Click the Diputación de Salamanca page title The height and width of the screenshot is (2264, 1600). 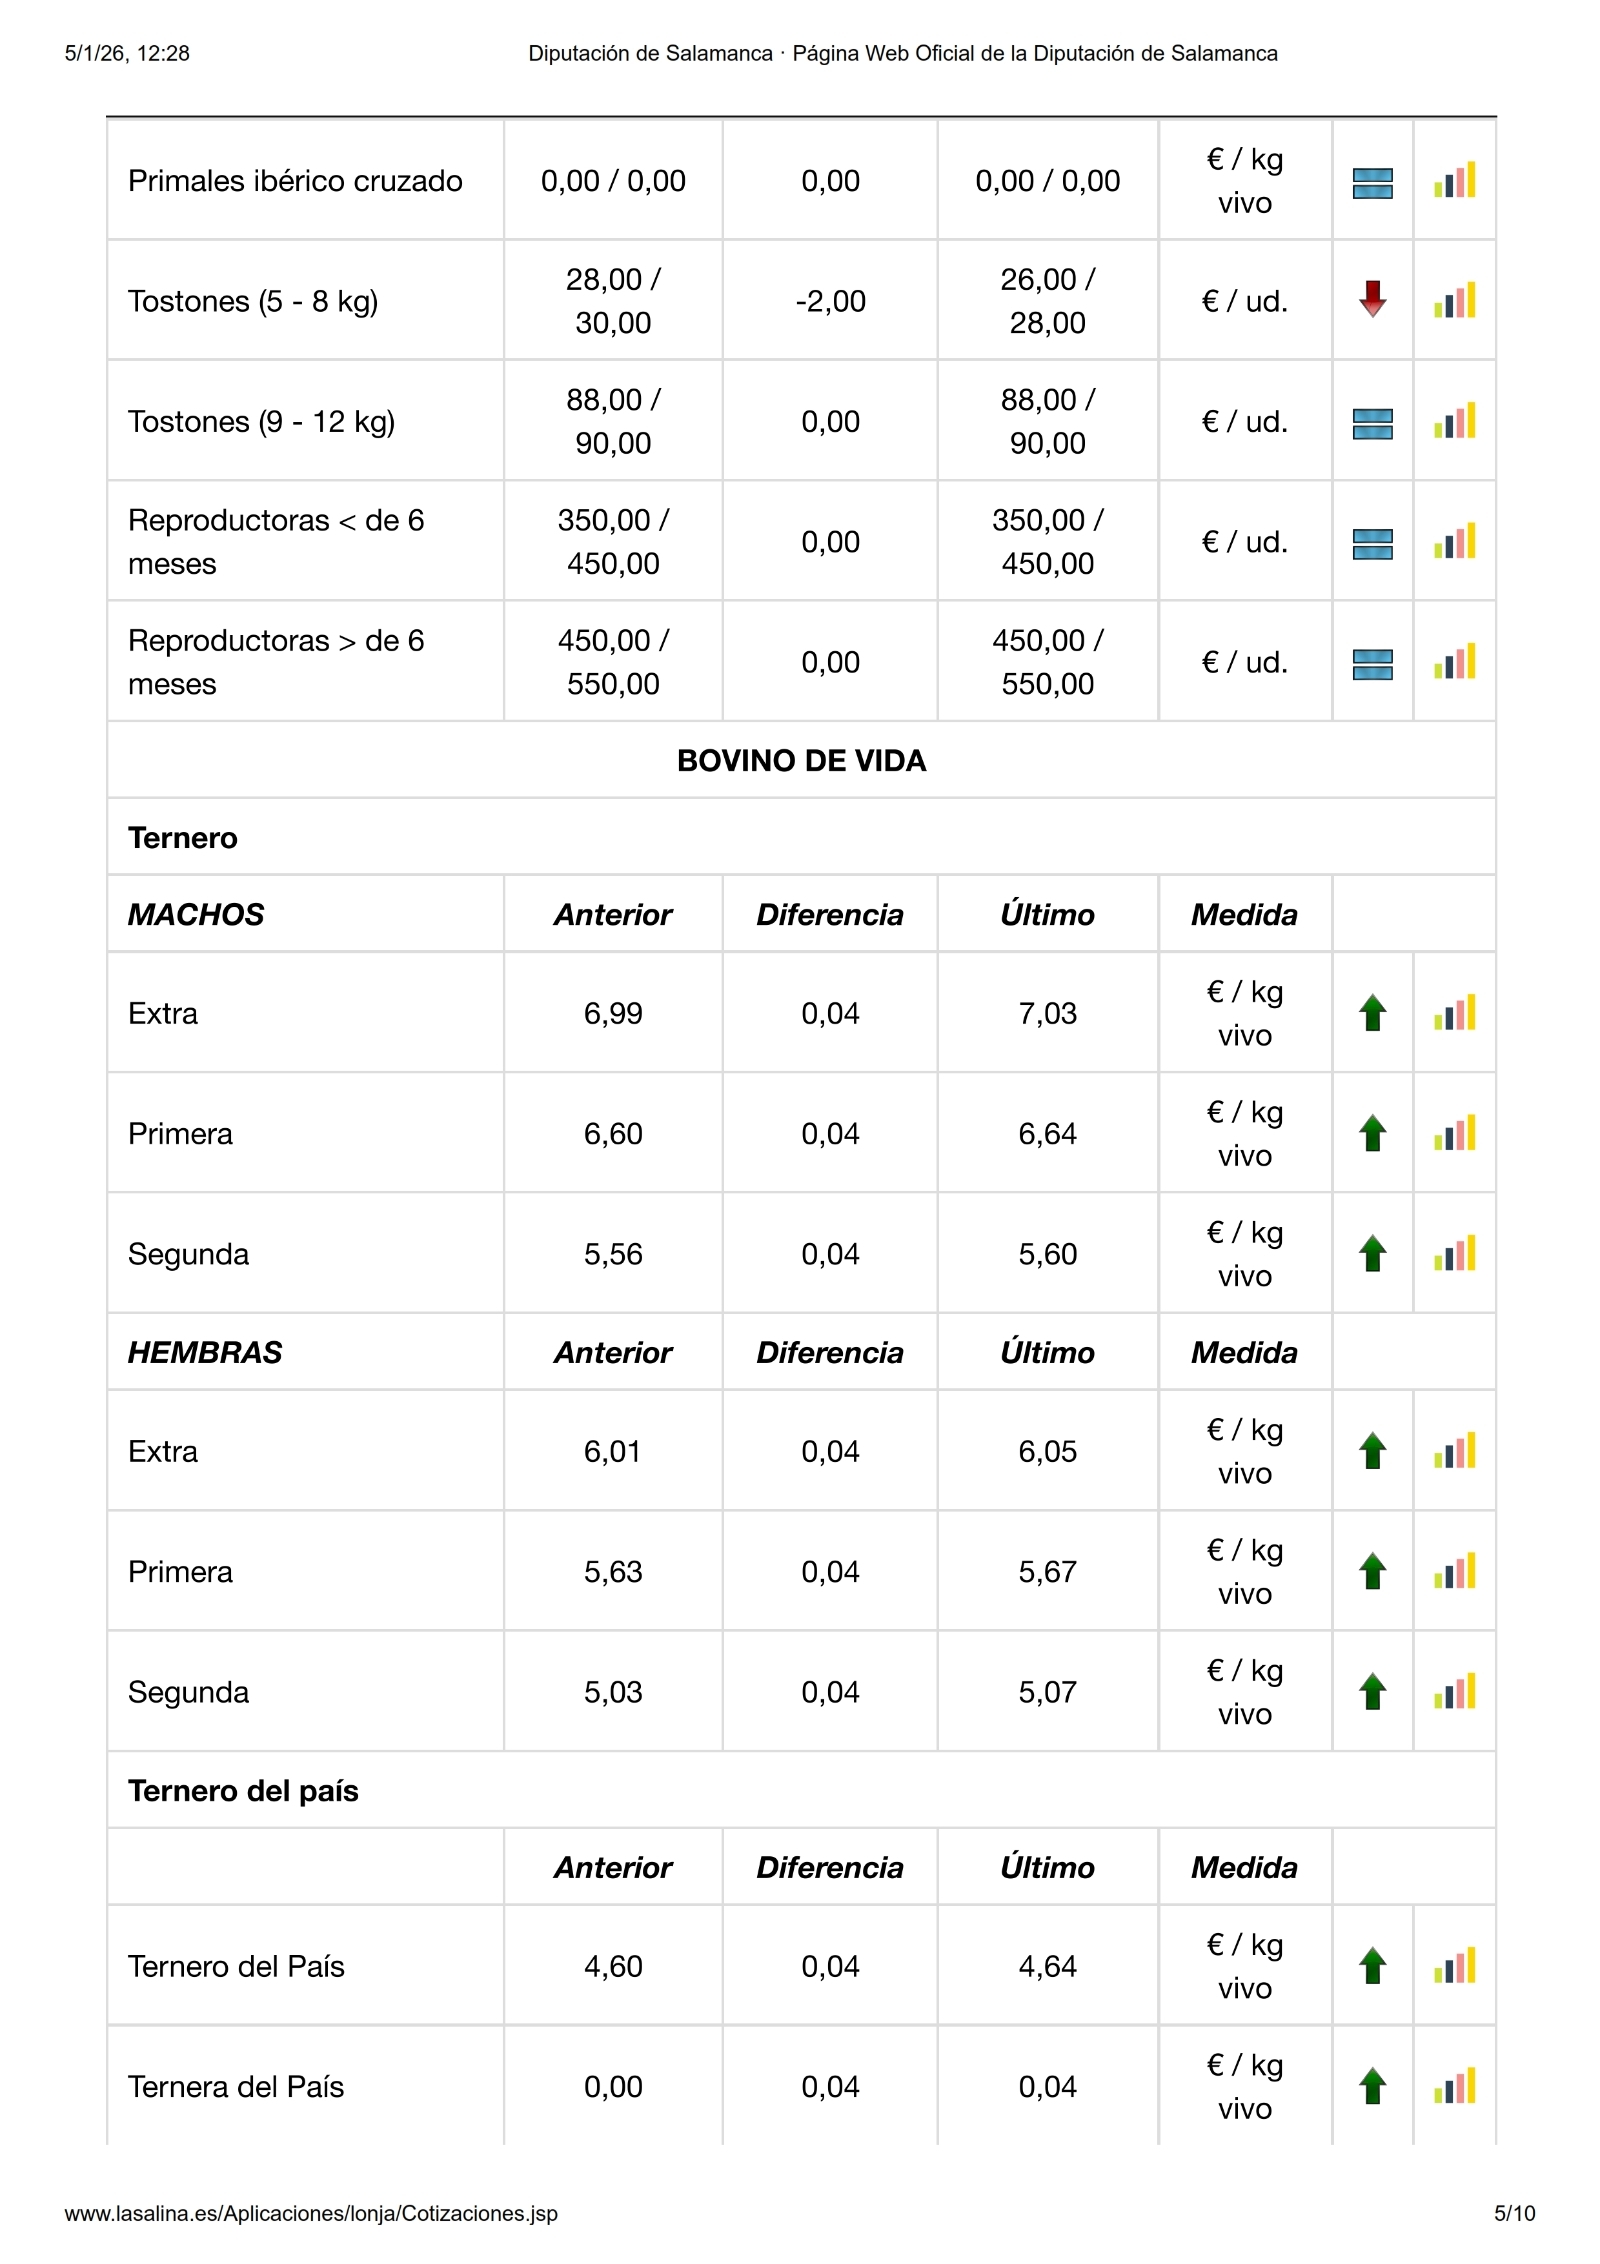(x=902, y=54)
